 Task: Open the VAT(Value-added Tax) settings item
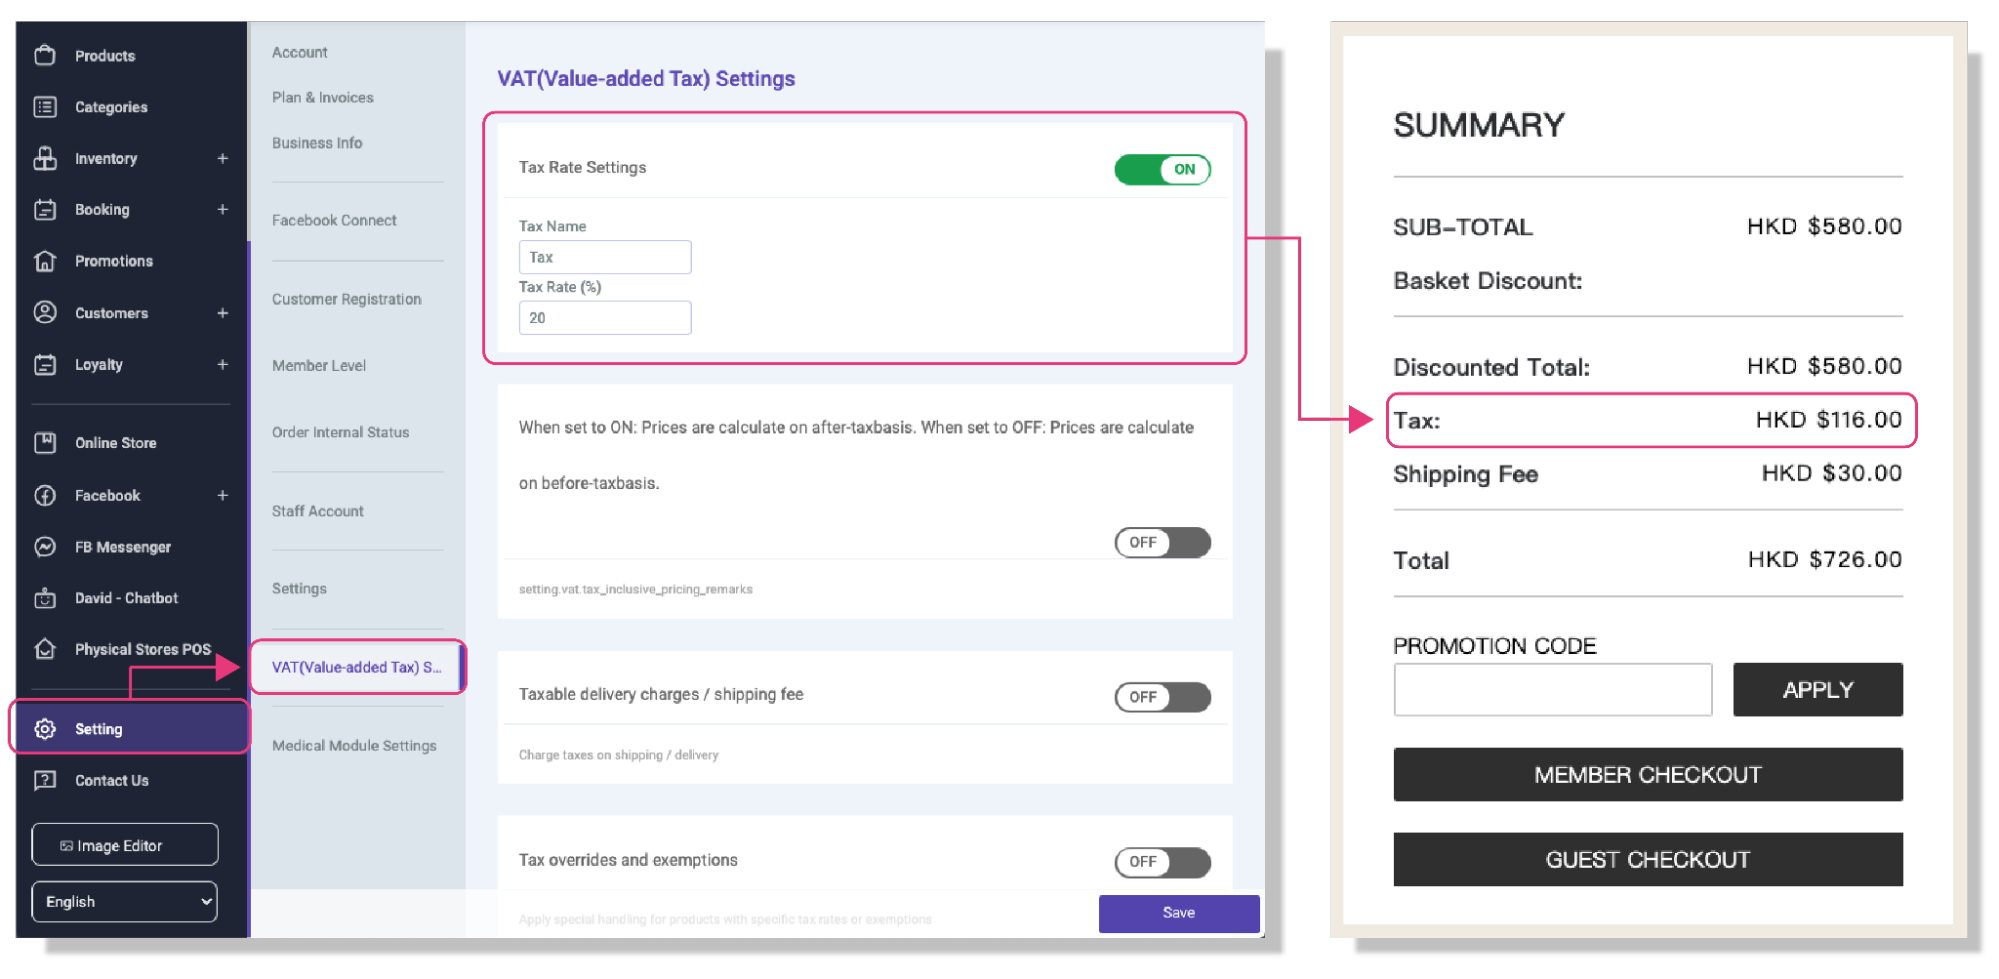click(357, 667)
